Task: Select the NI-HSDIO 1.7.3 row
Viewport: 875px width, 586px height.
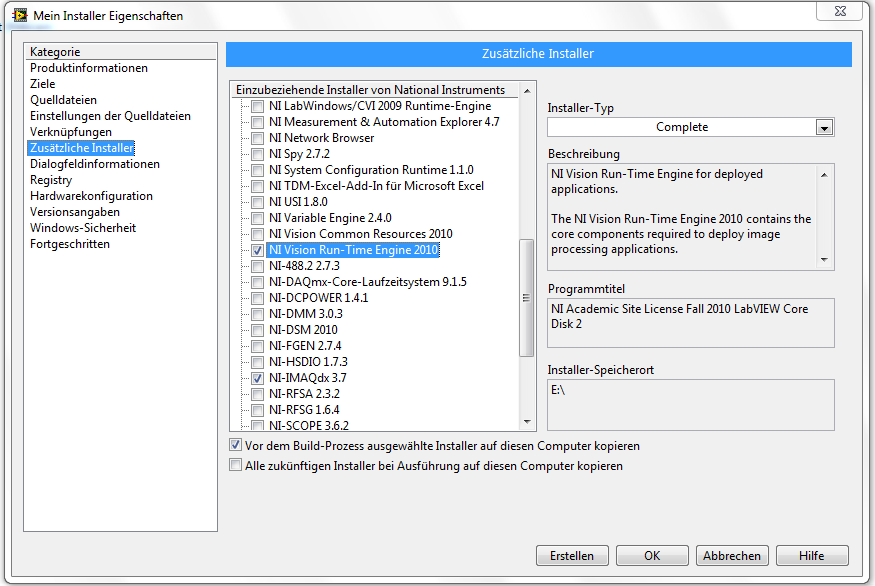Action: tap(308, 362)
